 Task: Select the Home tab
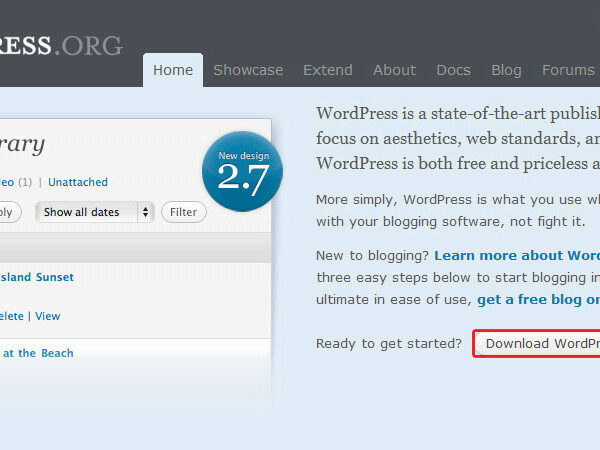[173, 70]
